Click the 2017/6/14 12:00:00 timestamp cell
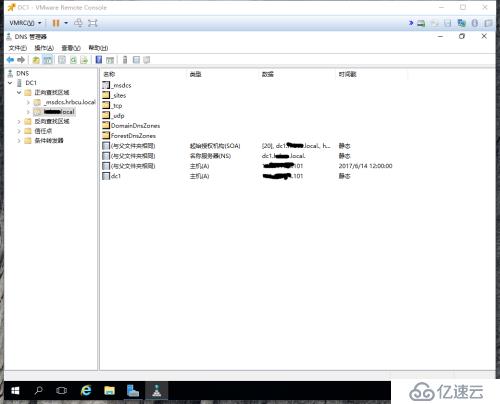Screen dimensions: 500x404 pos(365,166)
